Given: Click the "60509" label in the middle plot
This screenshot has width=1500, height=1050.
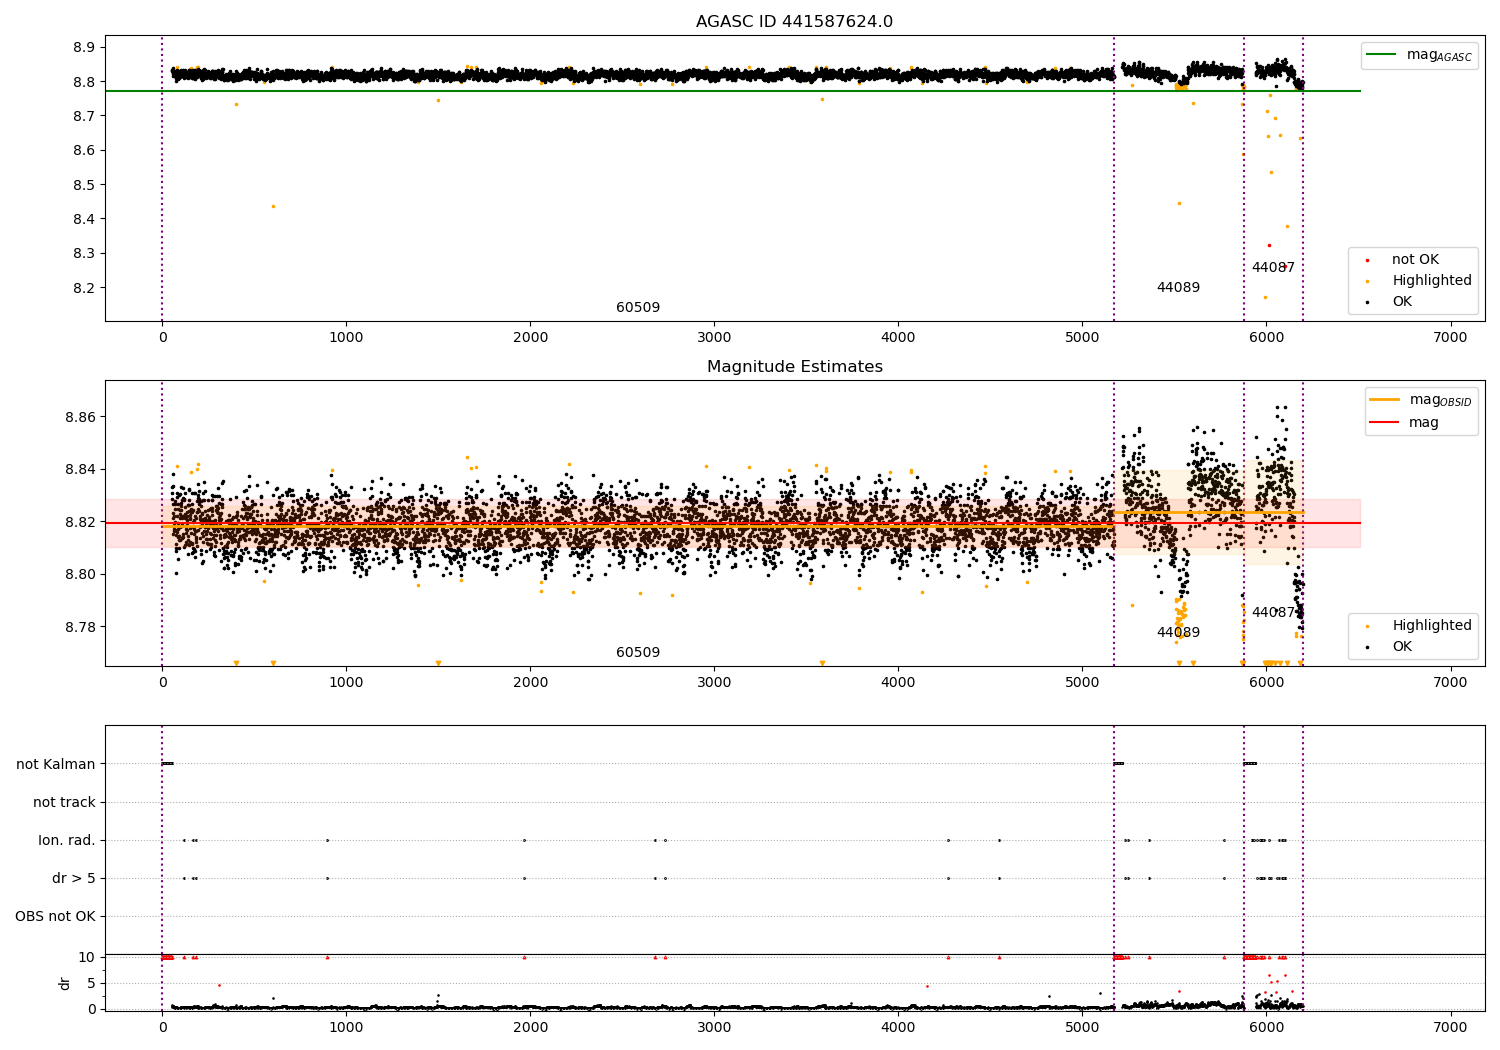Looking at the screenshot, I should click(x=638, y=652).
